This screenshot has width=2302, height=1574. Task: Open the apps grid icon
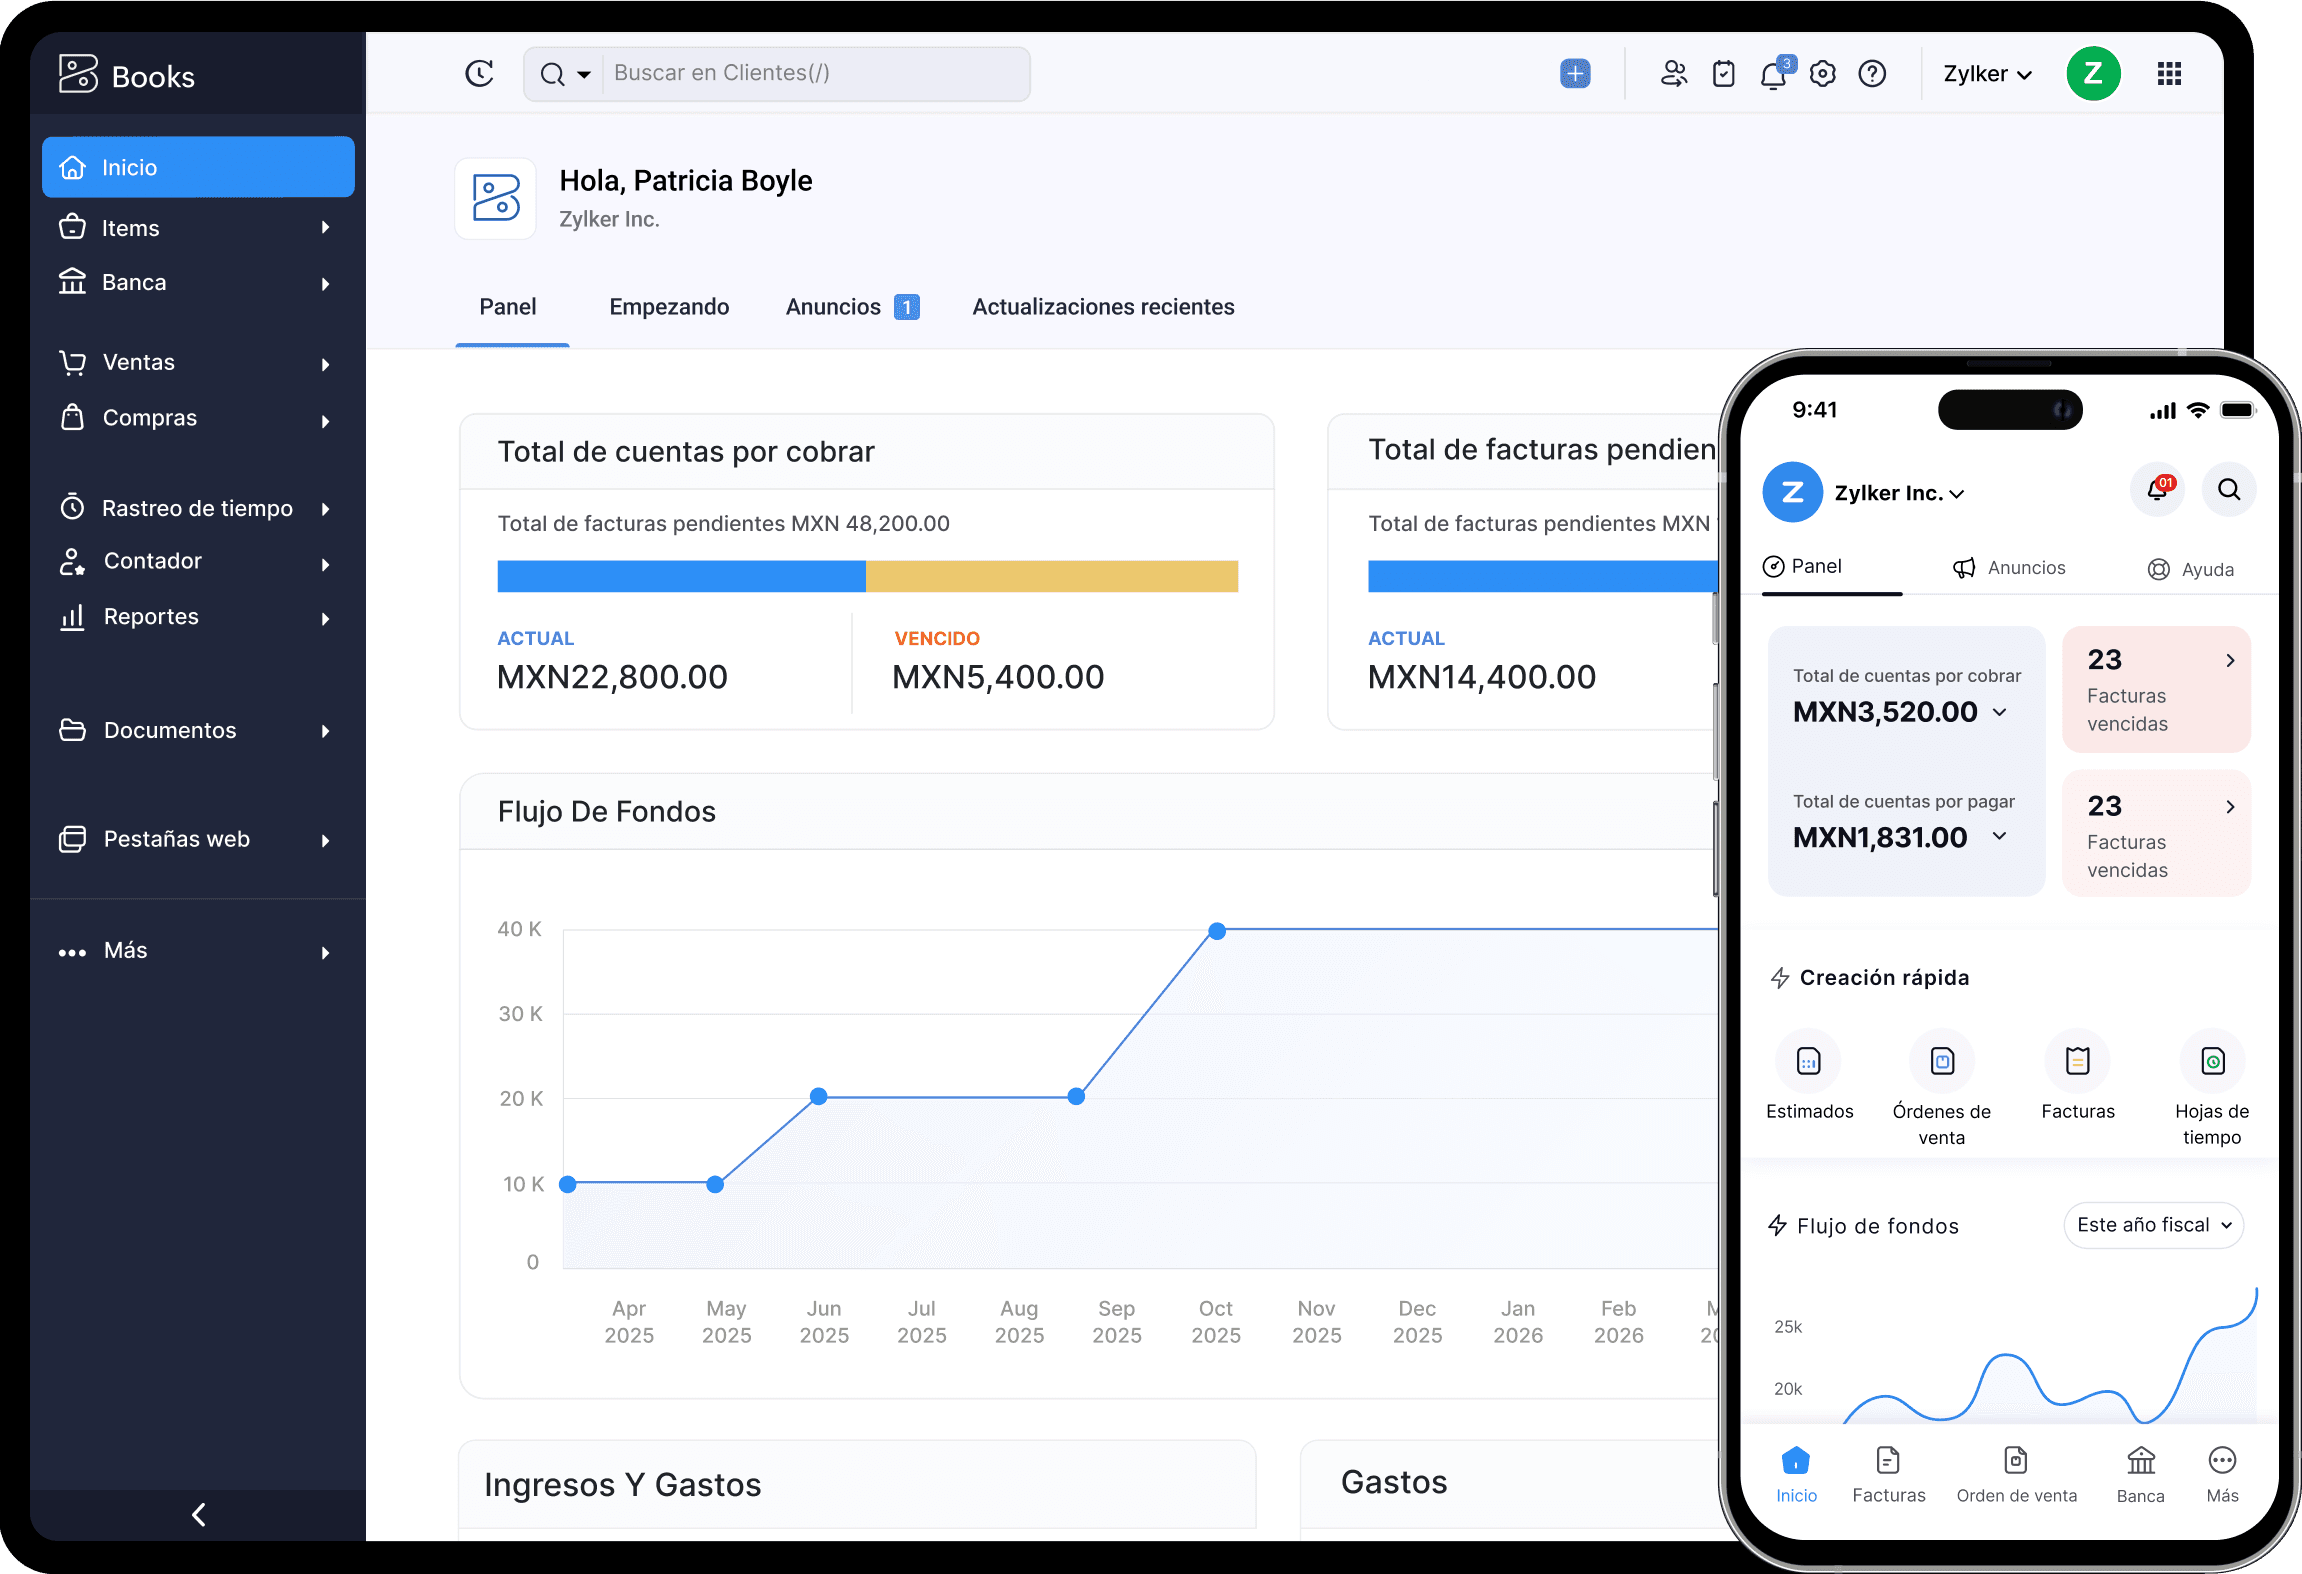(2169, 74)
